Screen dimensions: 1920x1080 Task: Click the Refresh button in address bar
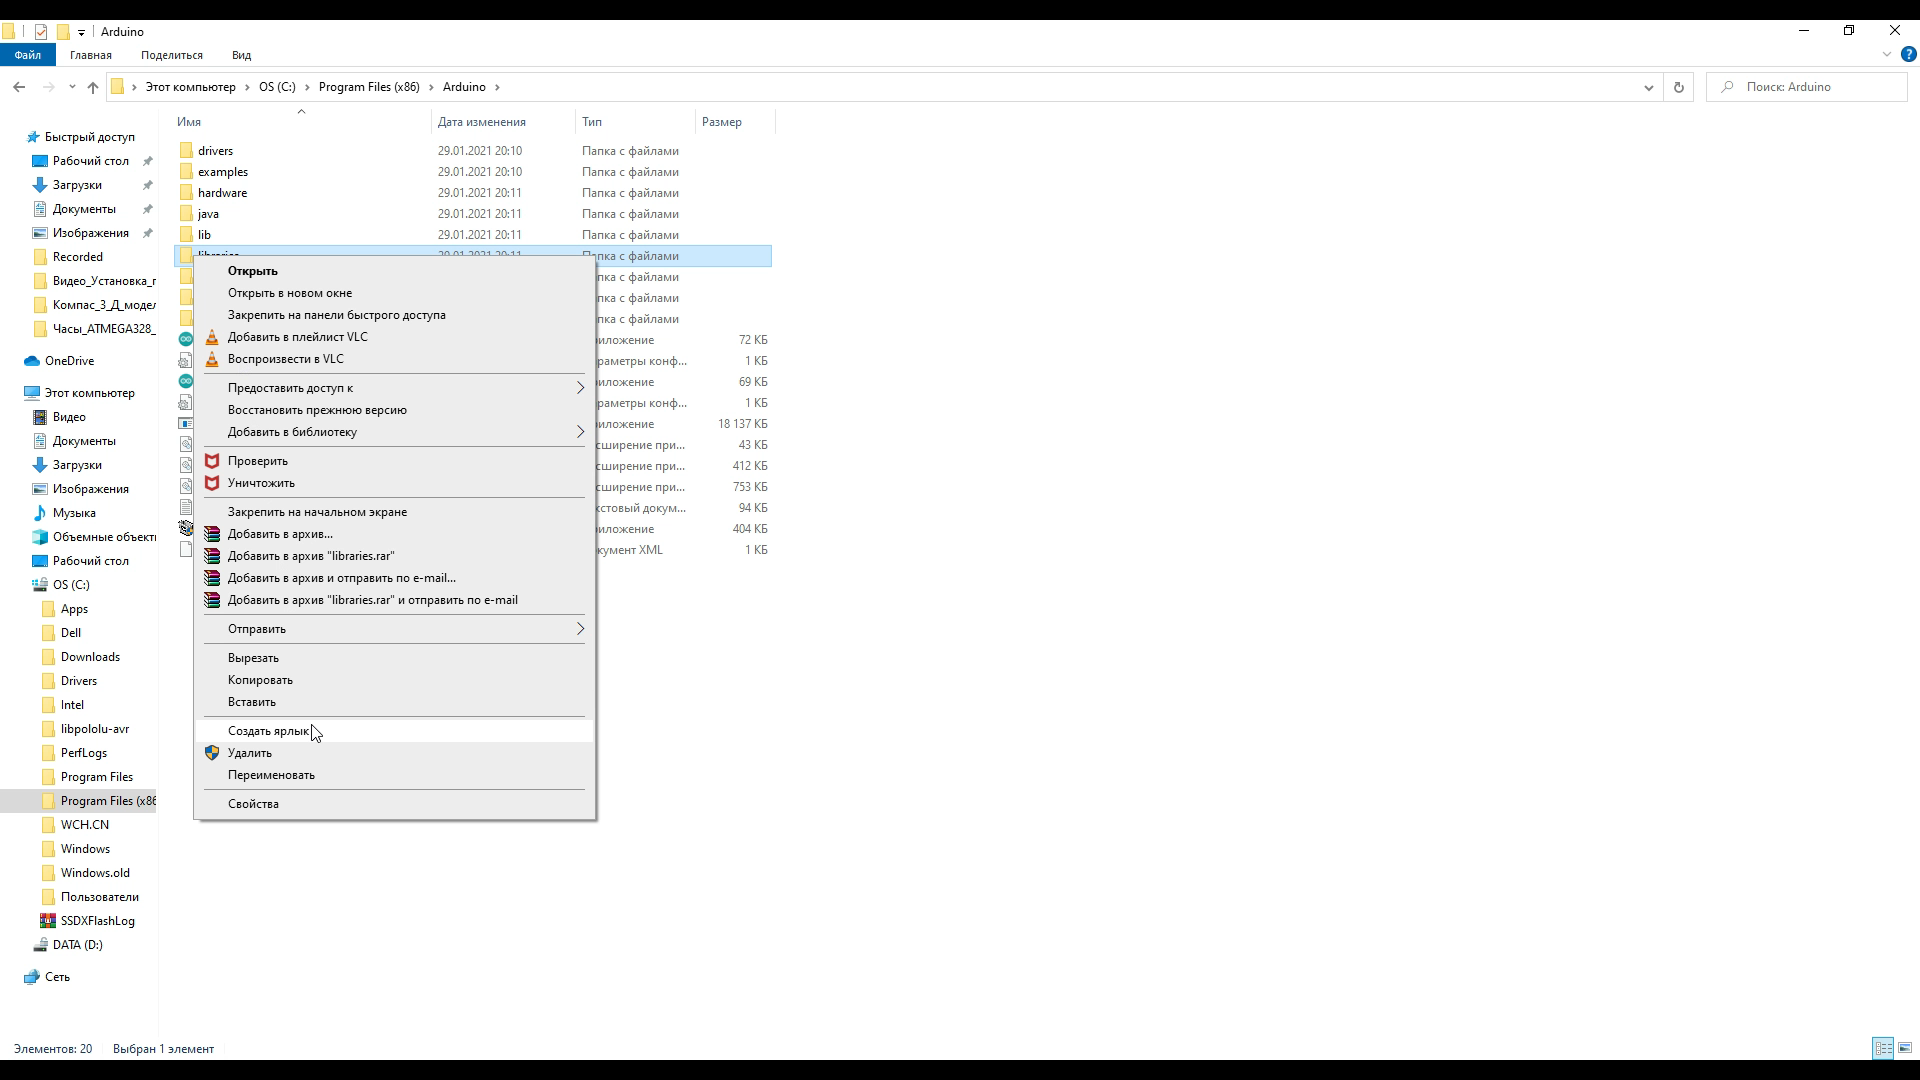pyautogui.click(x=1679, y=87)
